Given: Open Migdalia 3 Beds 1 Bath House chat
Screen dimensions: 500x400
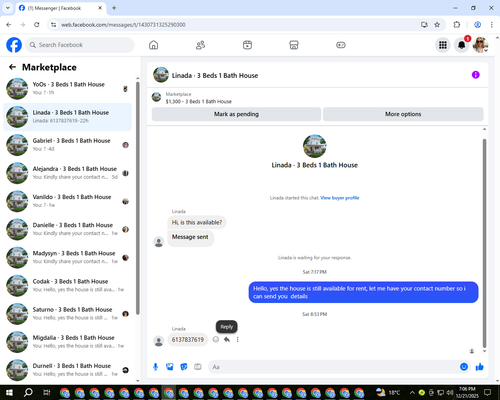Looking at the screenshot, I should tap(67, 342).
